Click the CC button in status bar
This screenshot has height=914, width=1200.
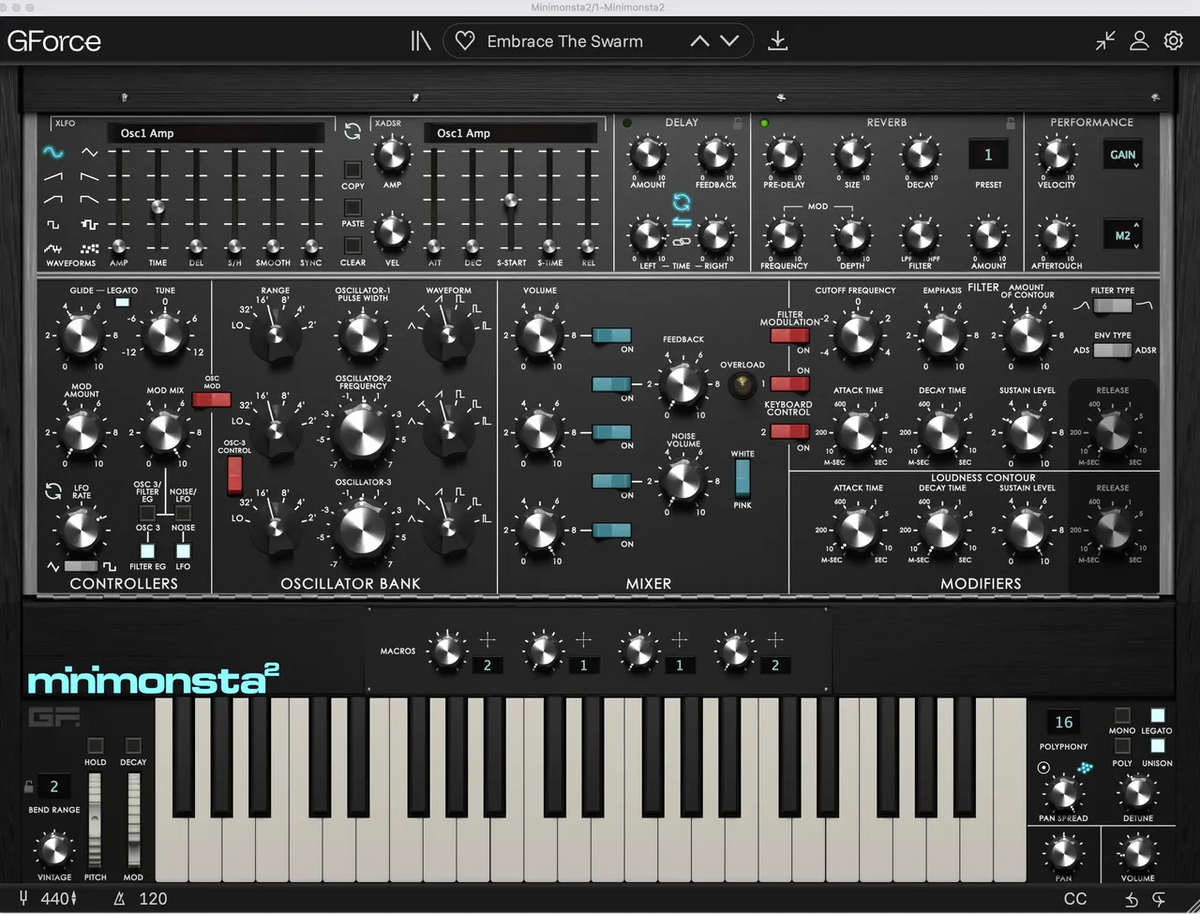[1075, 898]
